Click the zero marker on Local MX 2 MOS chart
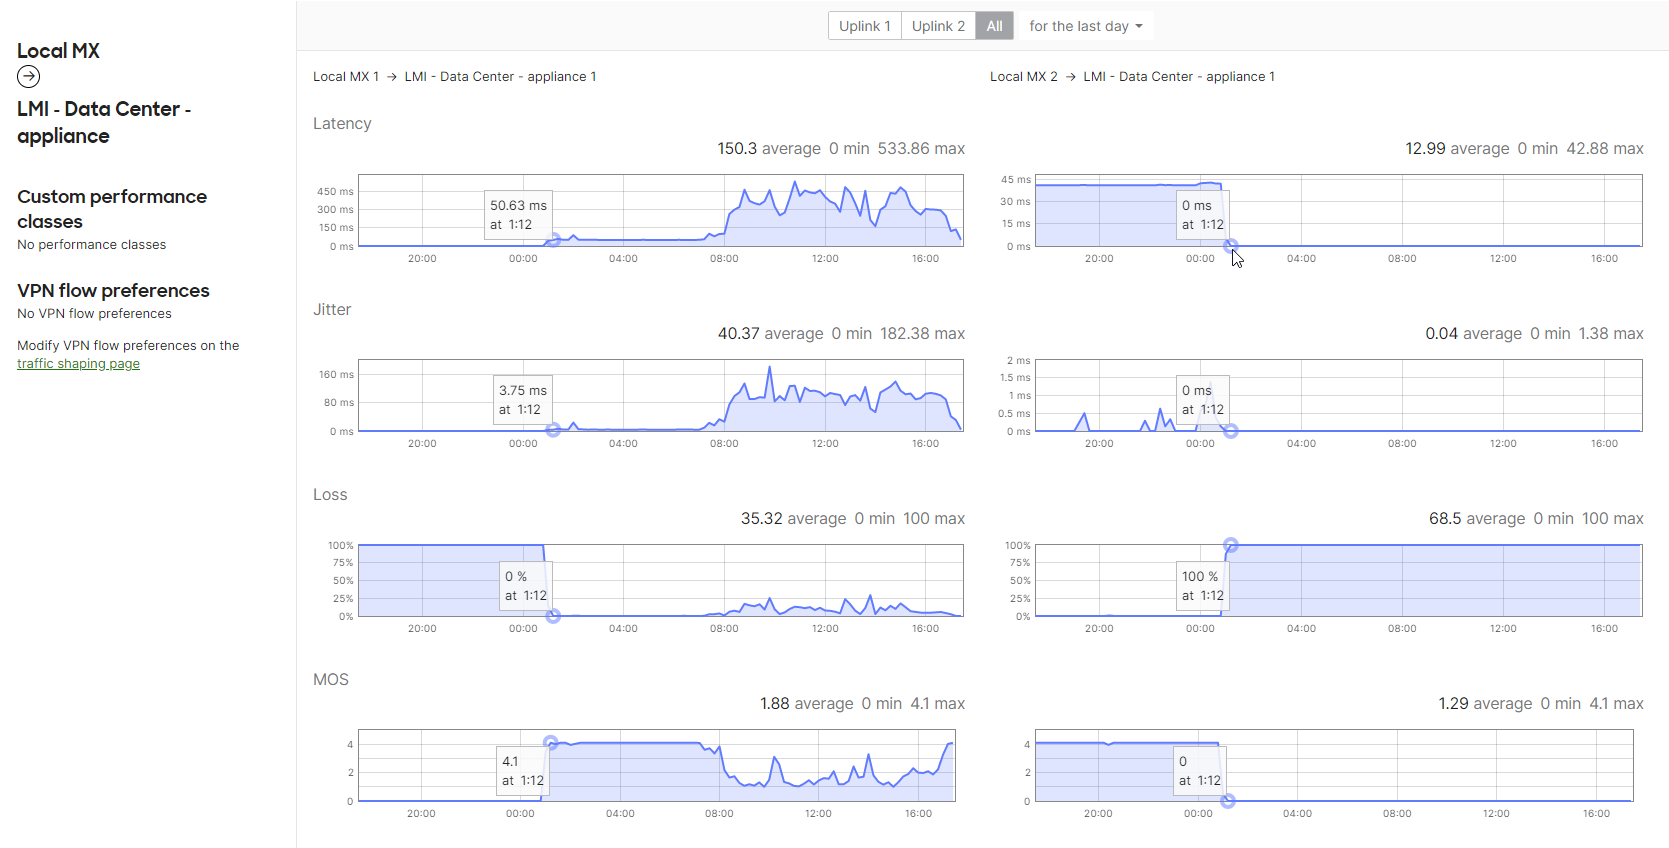Screen dimensions: 1669x848 (x=1228, y=801)
